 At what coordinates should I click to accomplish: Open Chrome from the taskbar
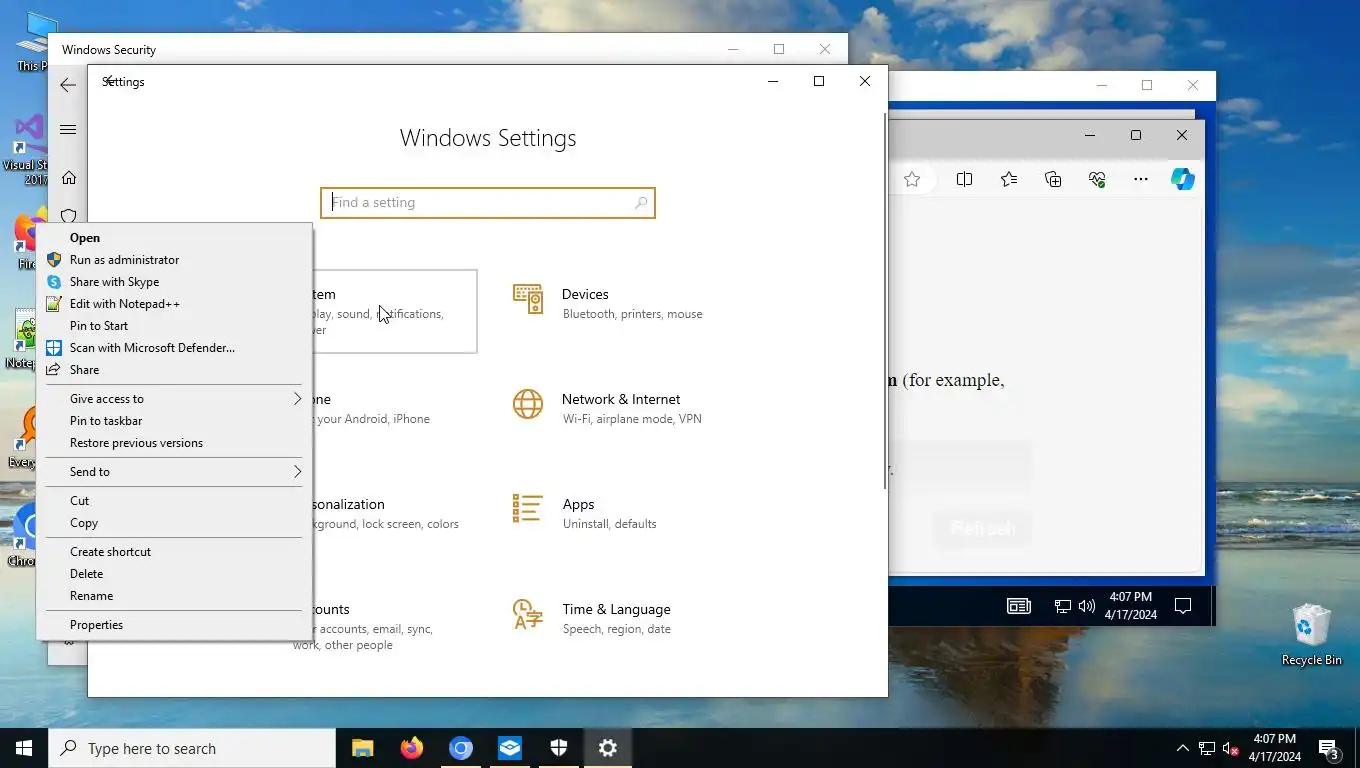460,748
